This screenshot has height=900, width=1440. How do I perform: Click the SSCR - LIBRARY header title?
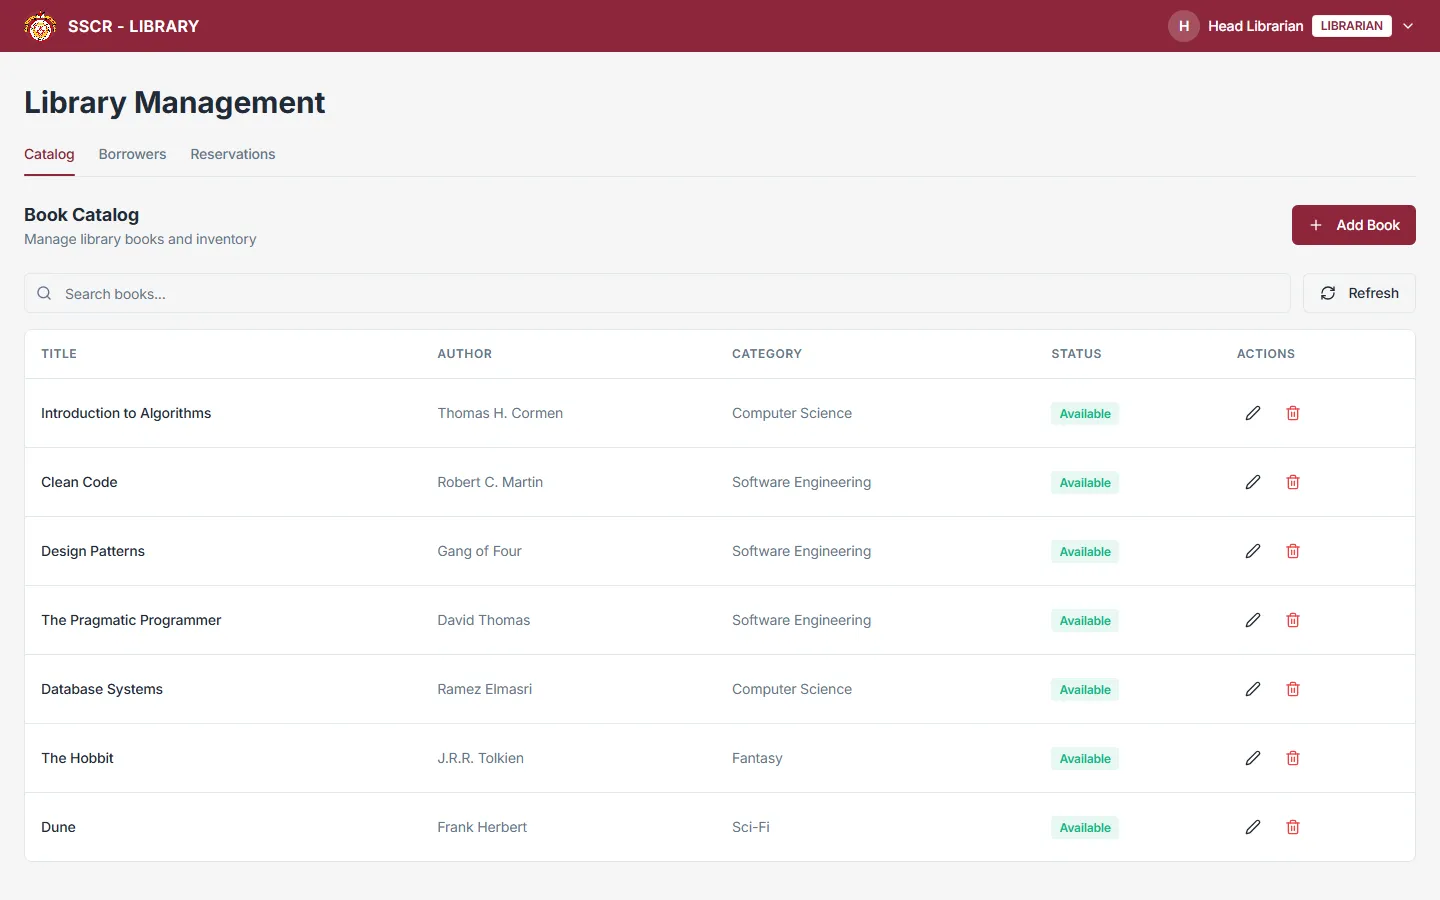point(133,26)
